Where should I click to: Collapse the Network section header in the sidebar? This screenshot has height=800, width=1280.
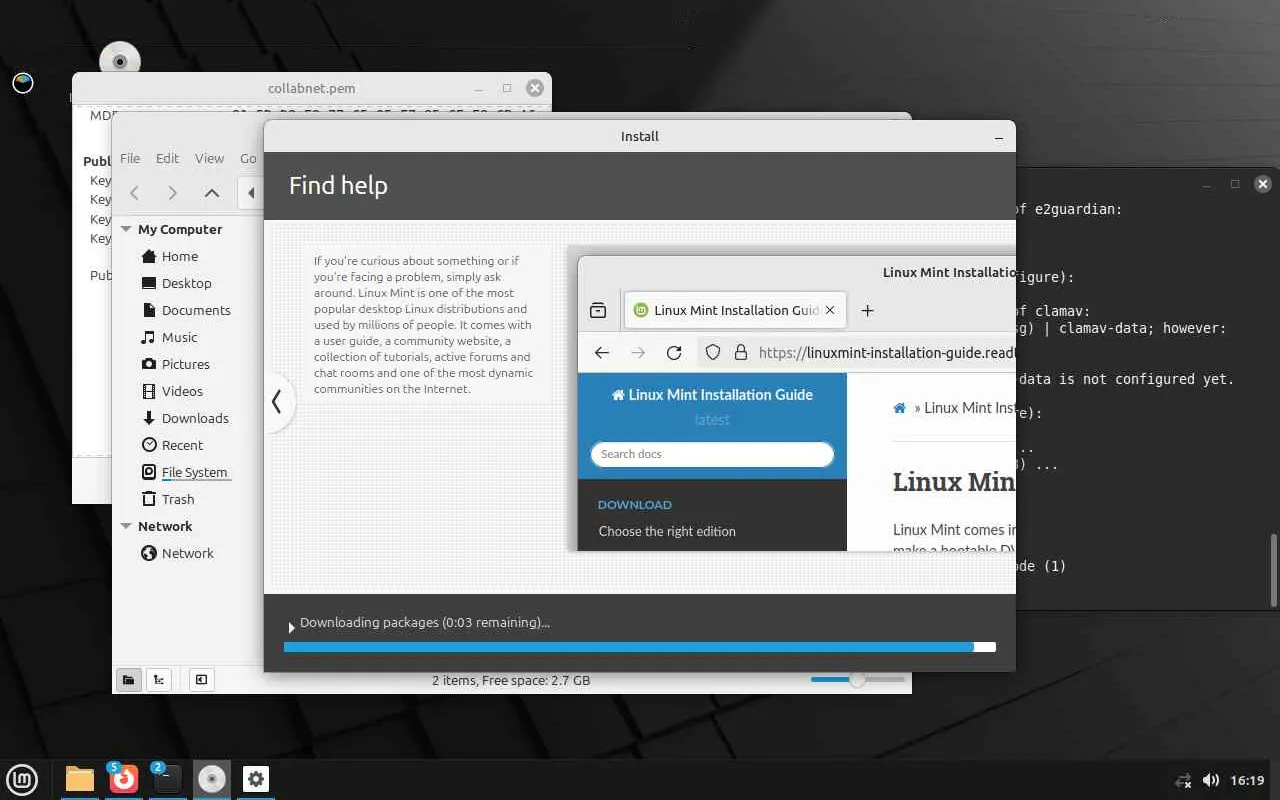(127, 526)
